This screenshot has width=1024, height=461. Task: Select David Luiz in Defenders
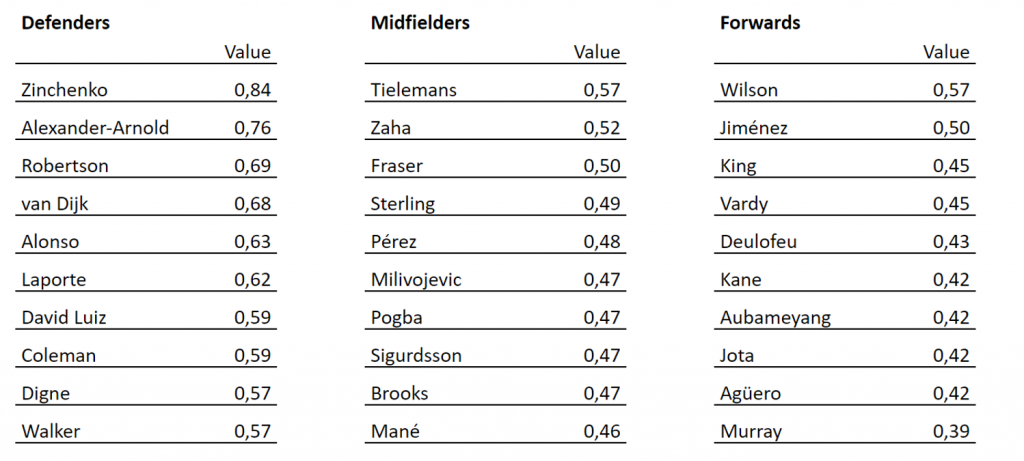pos(63,317)
